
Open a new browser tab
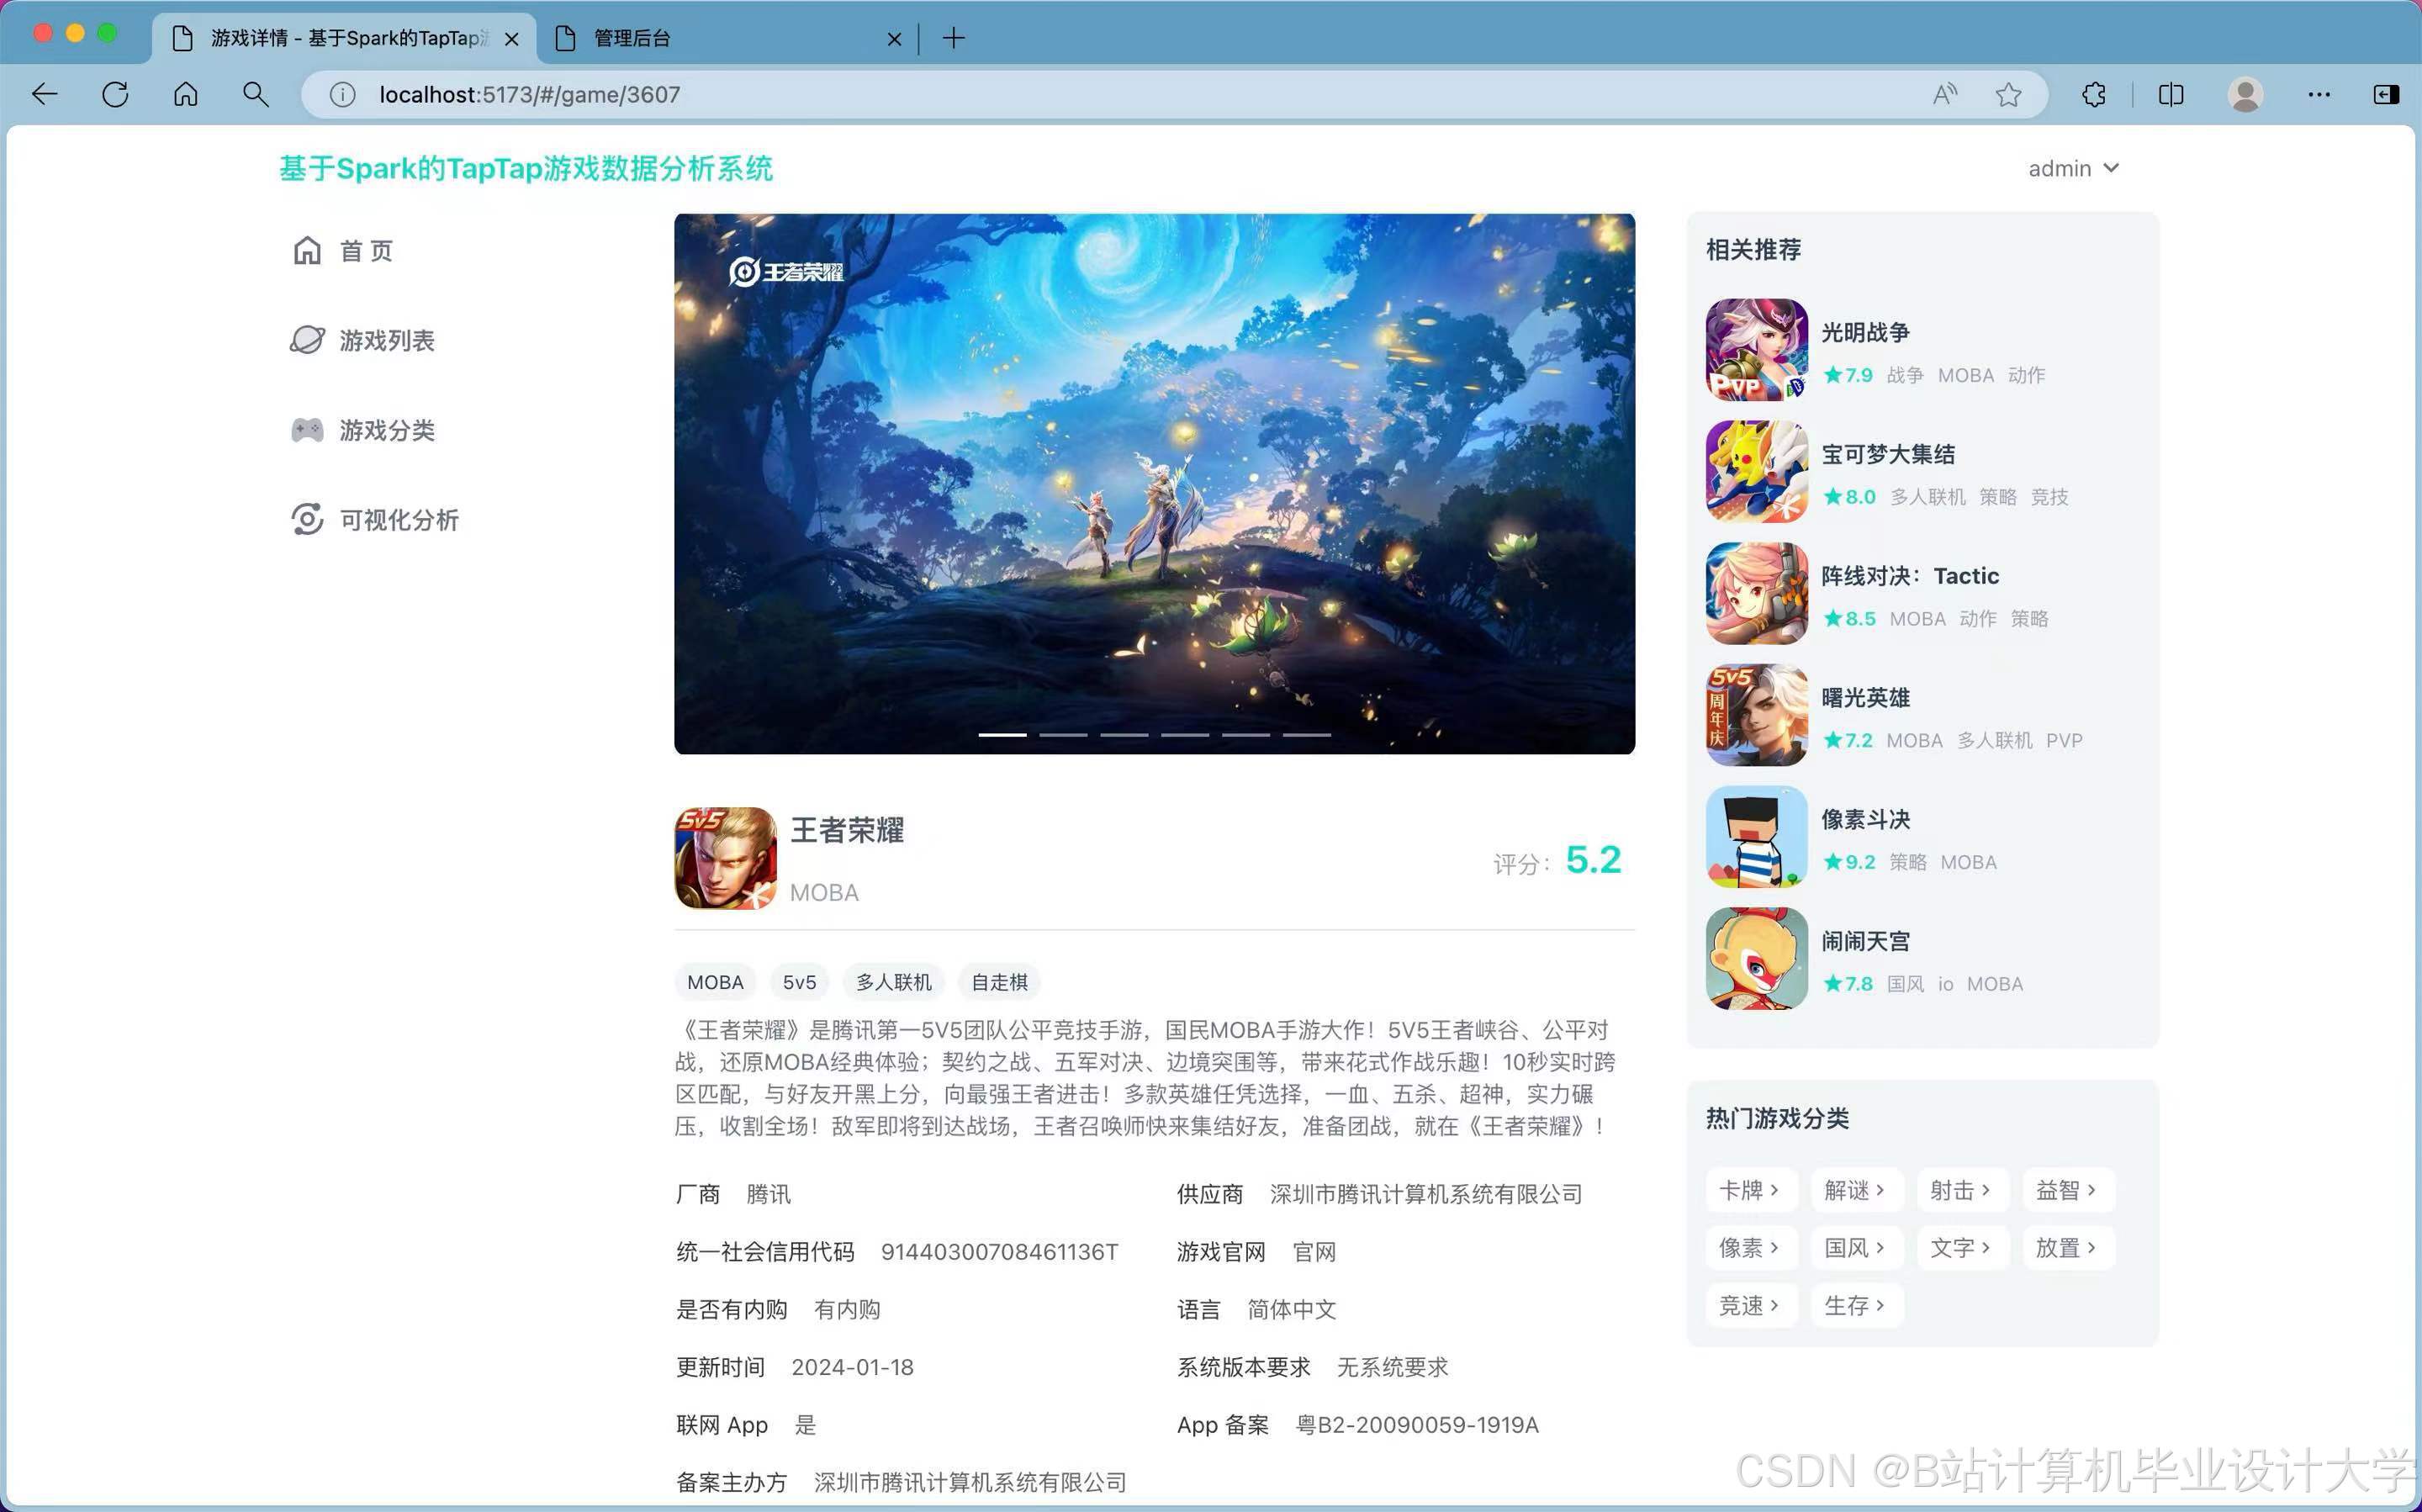point(954,38)
